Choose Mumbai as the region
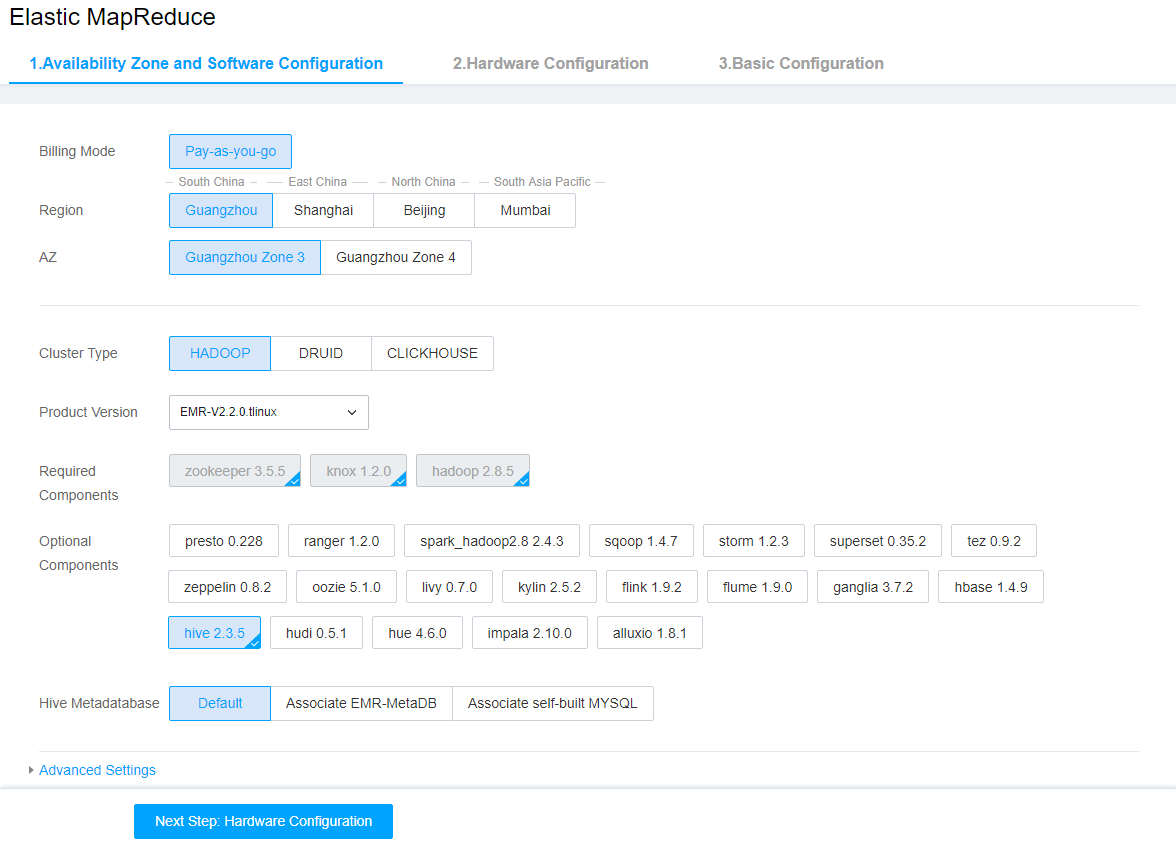1176x849 pixels. [525, 211]
